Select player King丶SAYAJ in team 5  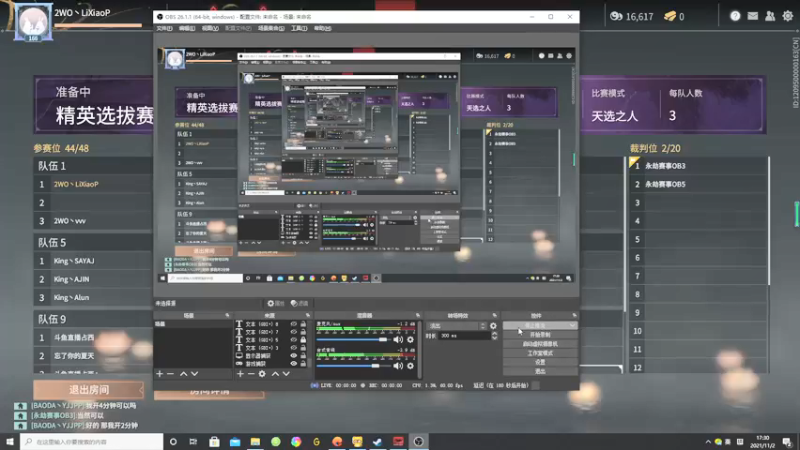(74, 261)
